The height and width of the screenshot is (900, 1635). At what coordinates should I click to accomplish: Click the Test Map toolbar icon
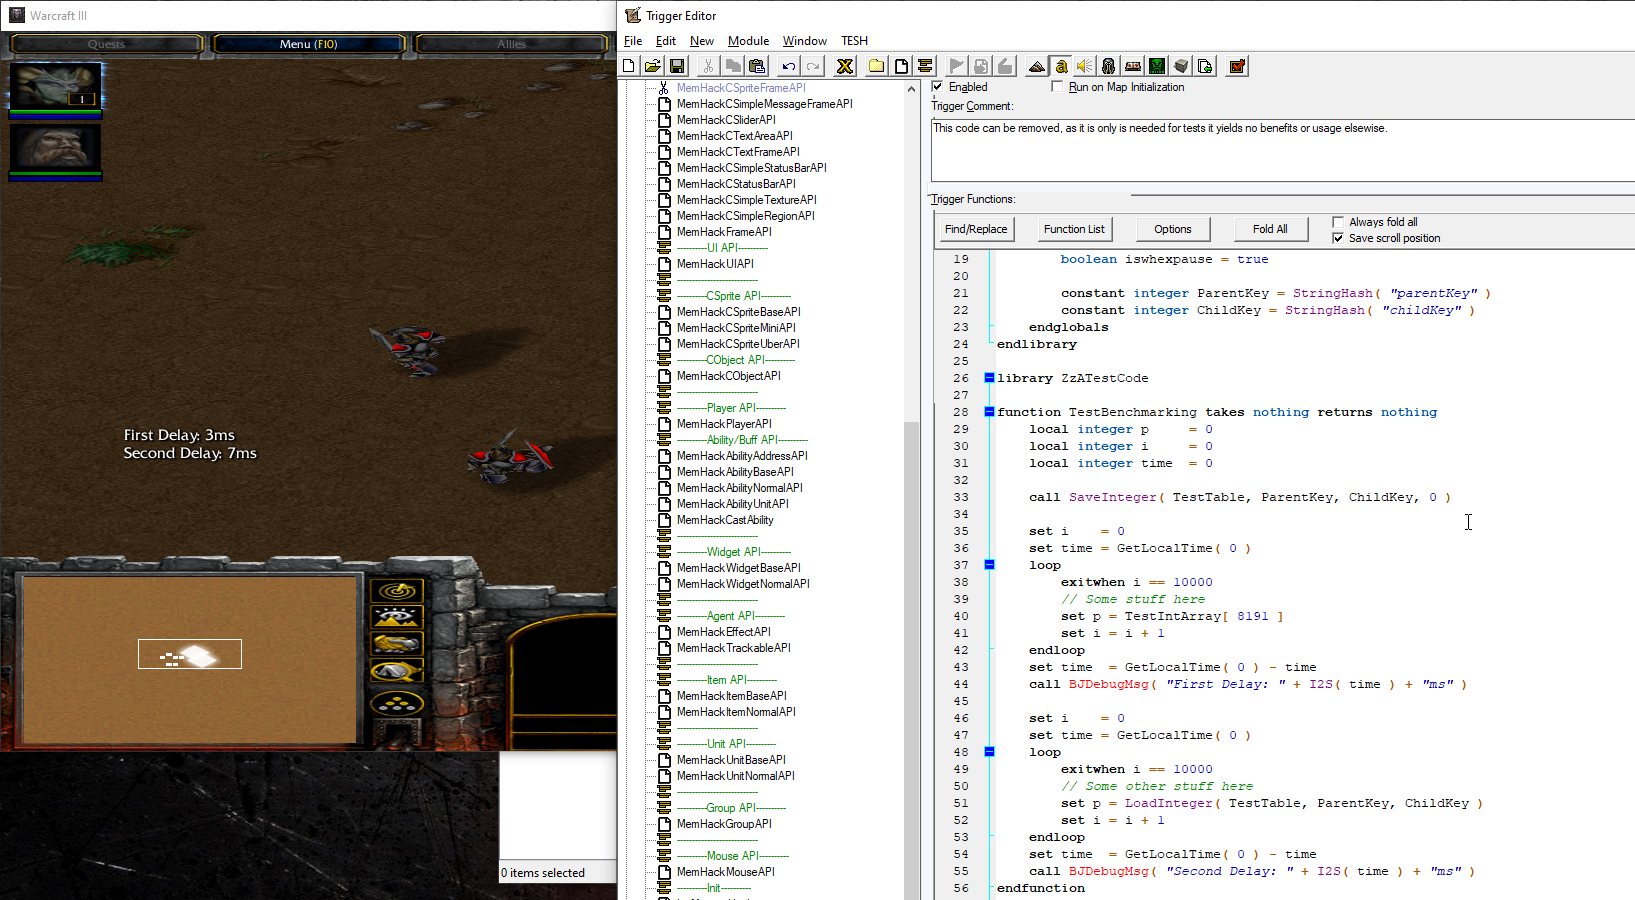(x=1237, y=66)
